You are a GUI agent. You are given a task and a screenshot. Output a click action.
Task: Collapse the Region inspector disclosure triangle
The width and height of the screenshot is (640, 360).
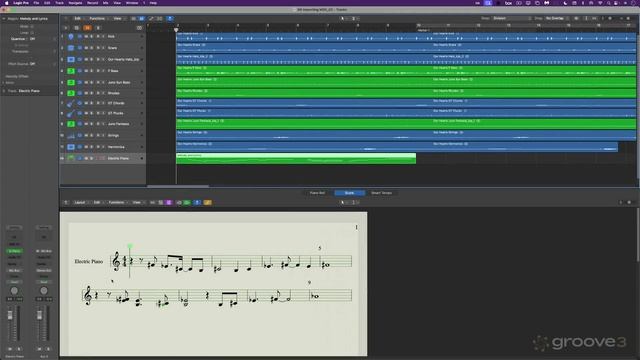click(4, 19)
